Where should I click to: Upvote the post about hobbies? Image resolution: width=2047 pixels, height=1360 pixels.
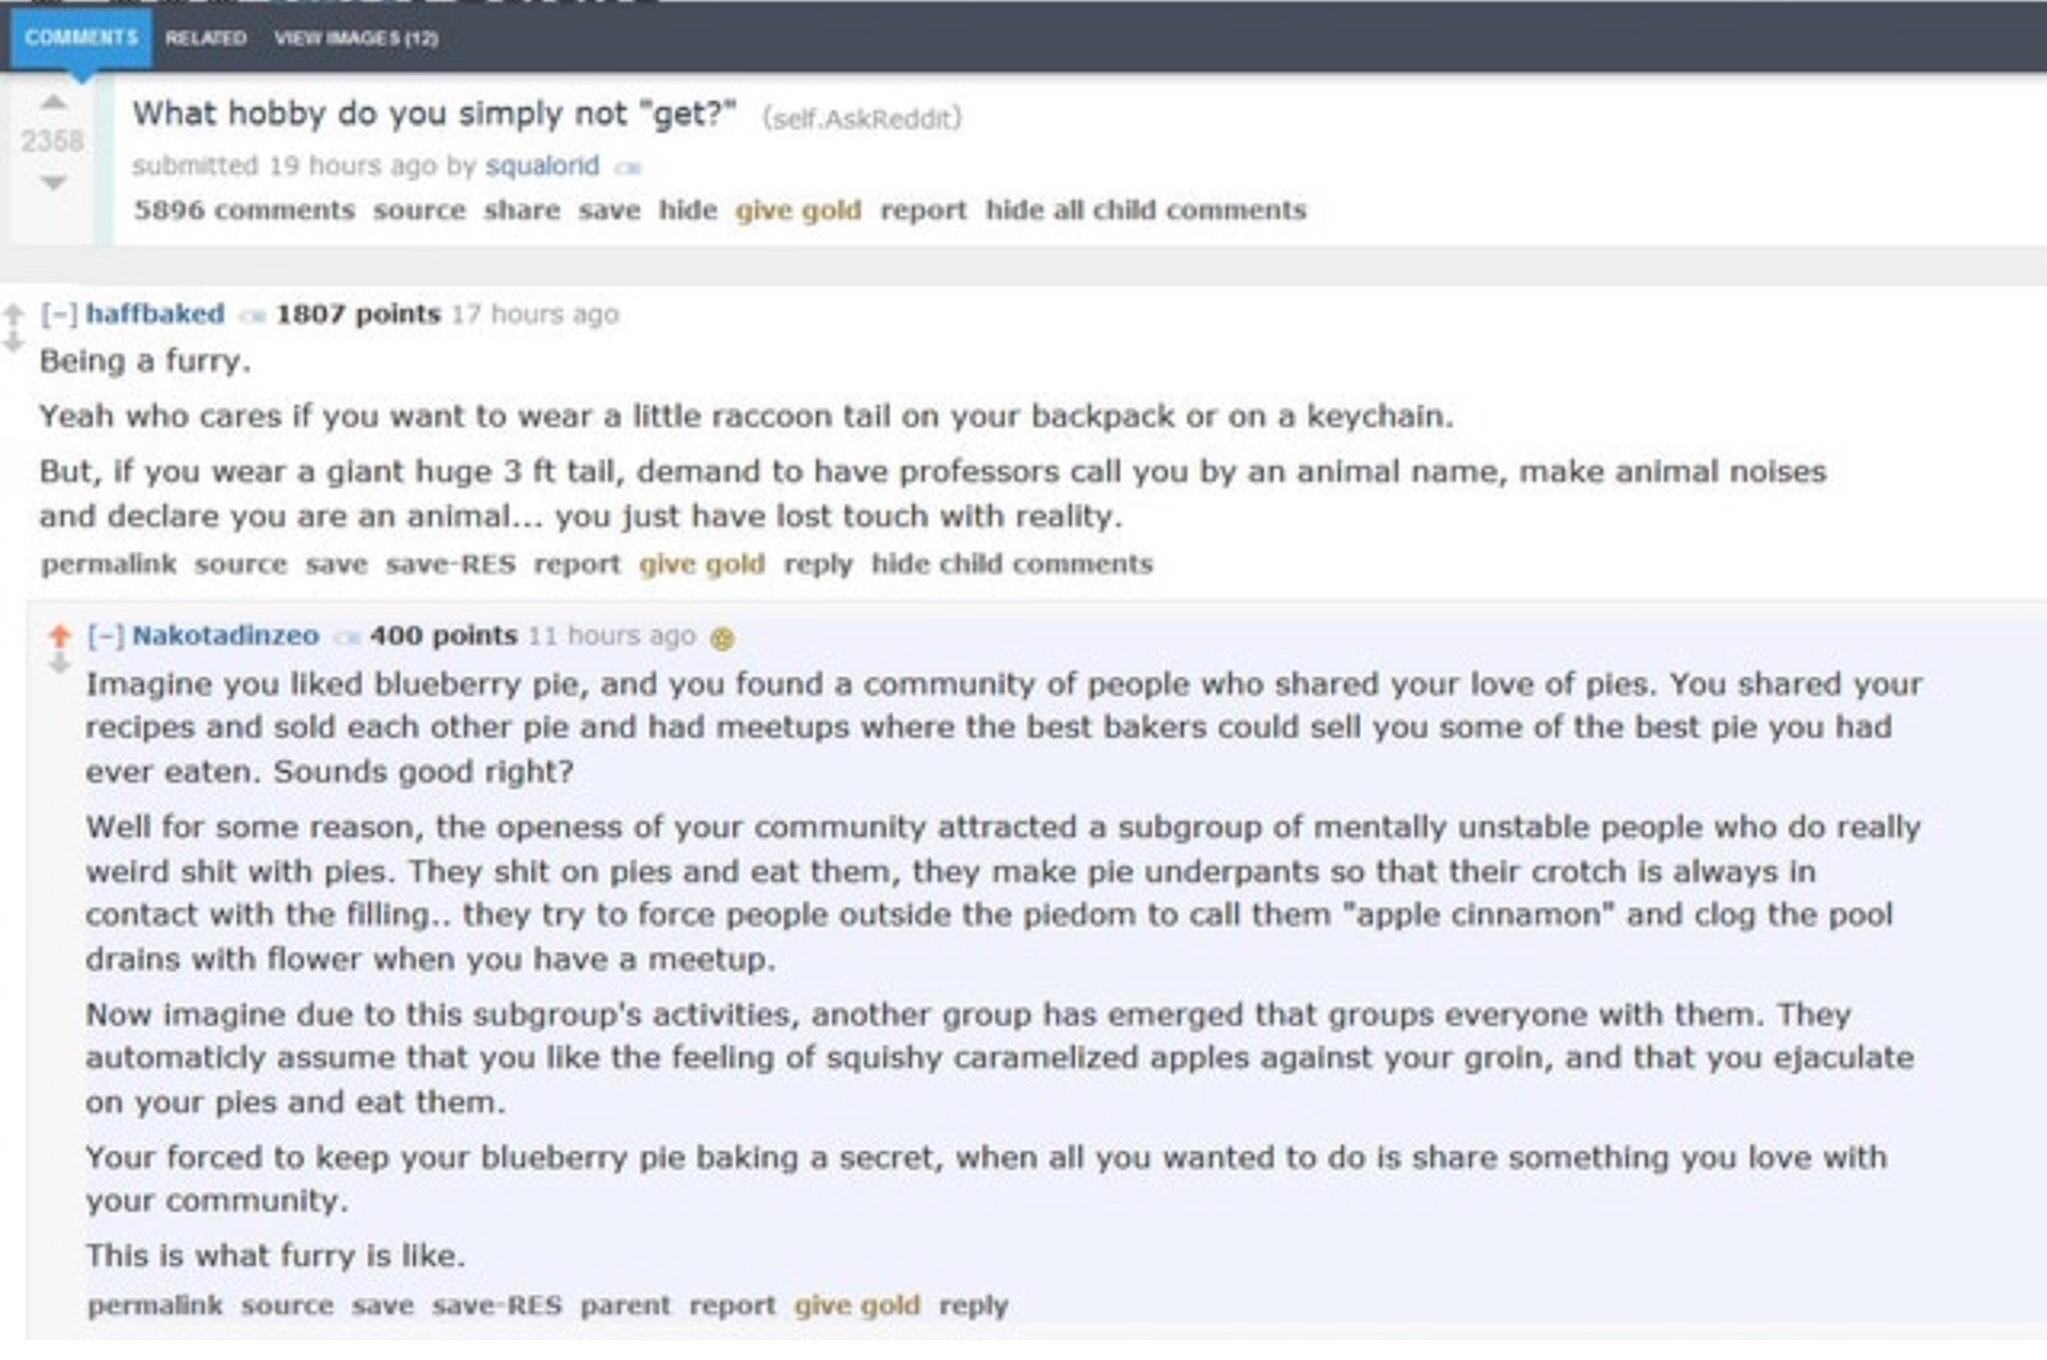click(x=53, y=102)
